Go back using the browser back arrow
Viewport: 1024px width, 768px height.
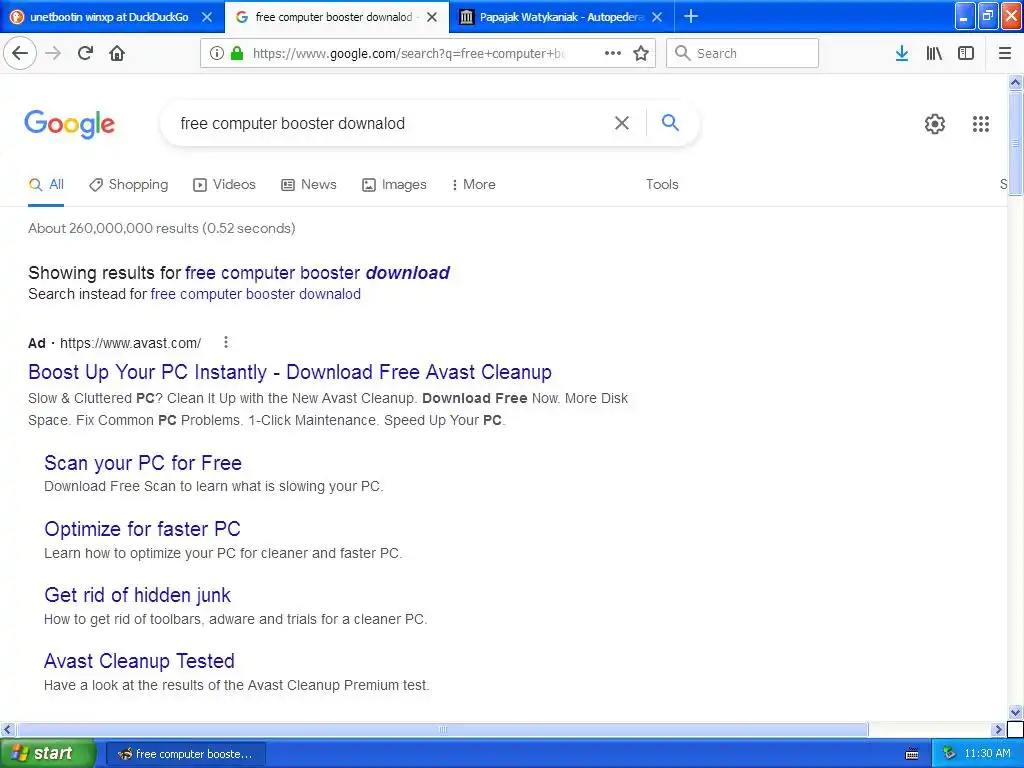[x=20, y=53]
